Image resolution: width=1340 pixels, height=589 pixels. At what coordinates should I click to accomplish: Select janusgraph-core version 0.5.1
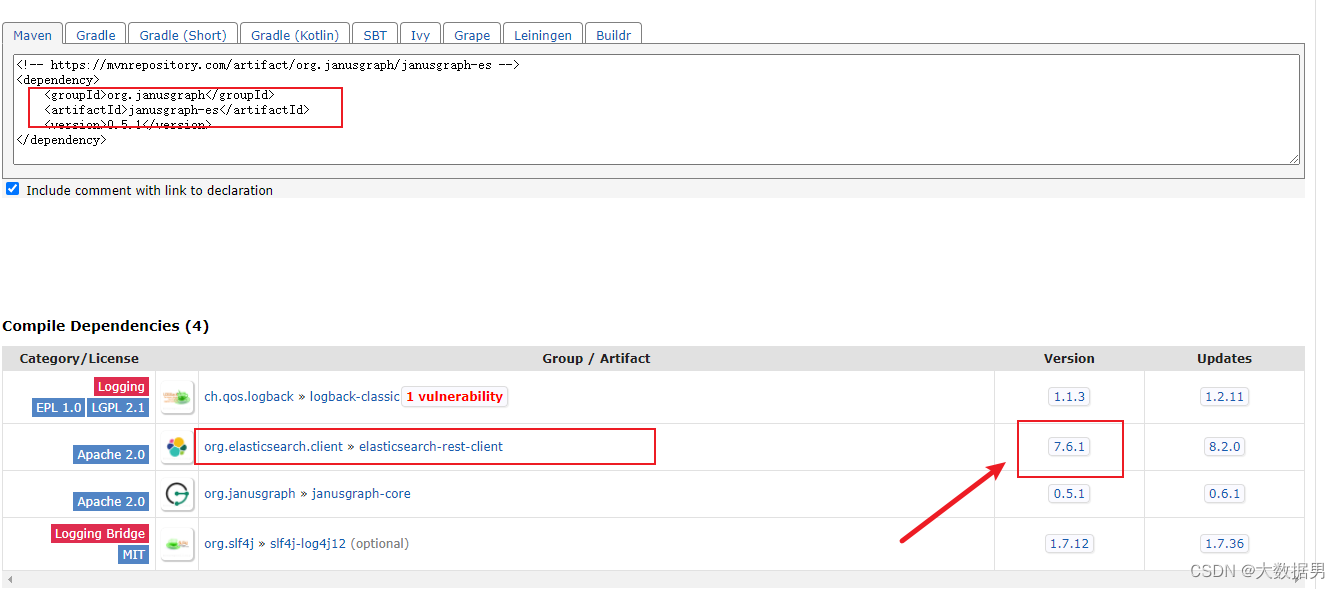click(x=1069, y=494)
